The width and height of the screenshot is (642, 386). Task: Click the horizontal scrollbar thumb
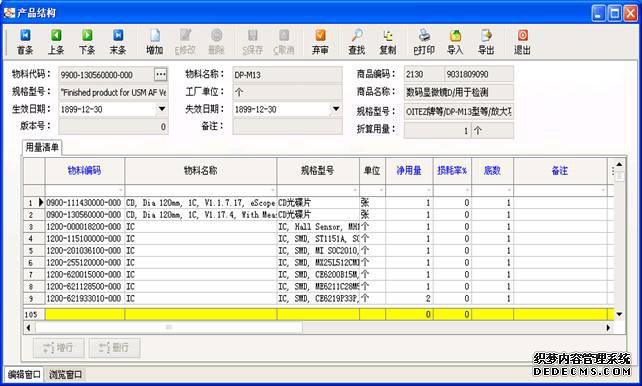point(169,327)
